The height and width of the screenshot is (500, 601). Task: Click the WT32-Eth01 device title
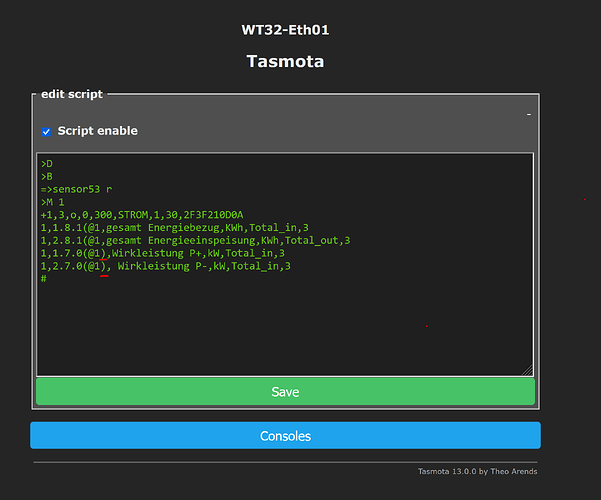(x=285, y=30)
